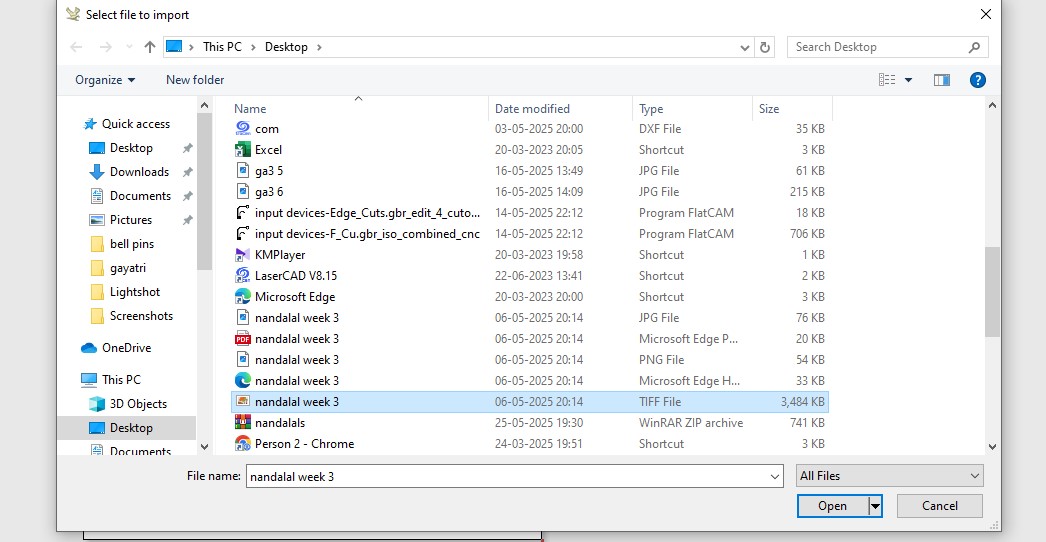Select input devices-Edge_Cuts FlatCAM file
This screenshot has width=1046, height=542.
pyautogui.click(x=530, y=213)
